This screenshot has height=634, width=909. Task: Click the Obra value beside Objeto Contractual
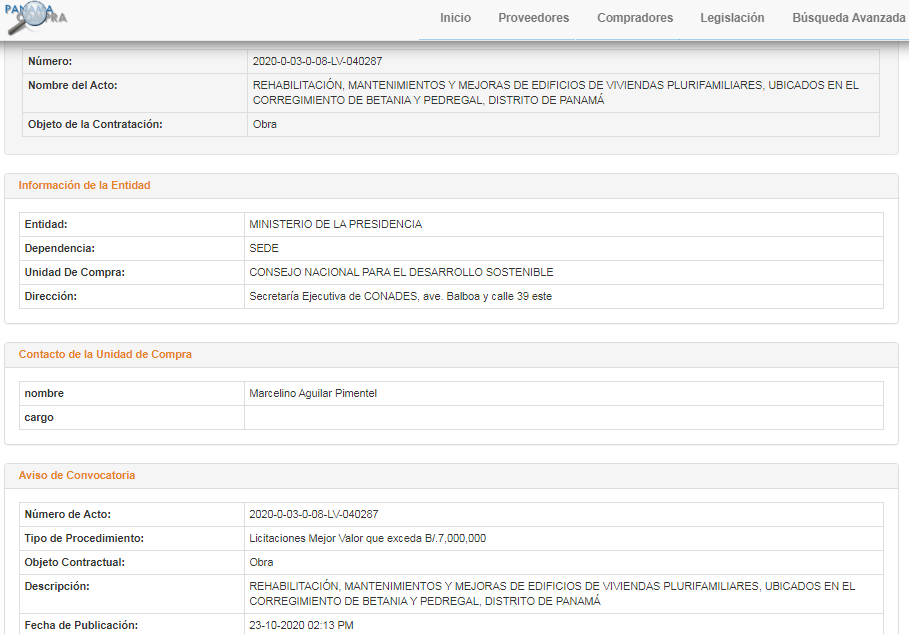pos(261,563)
